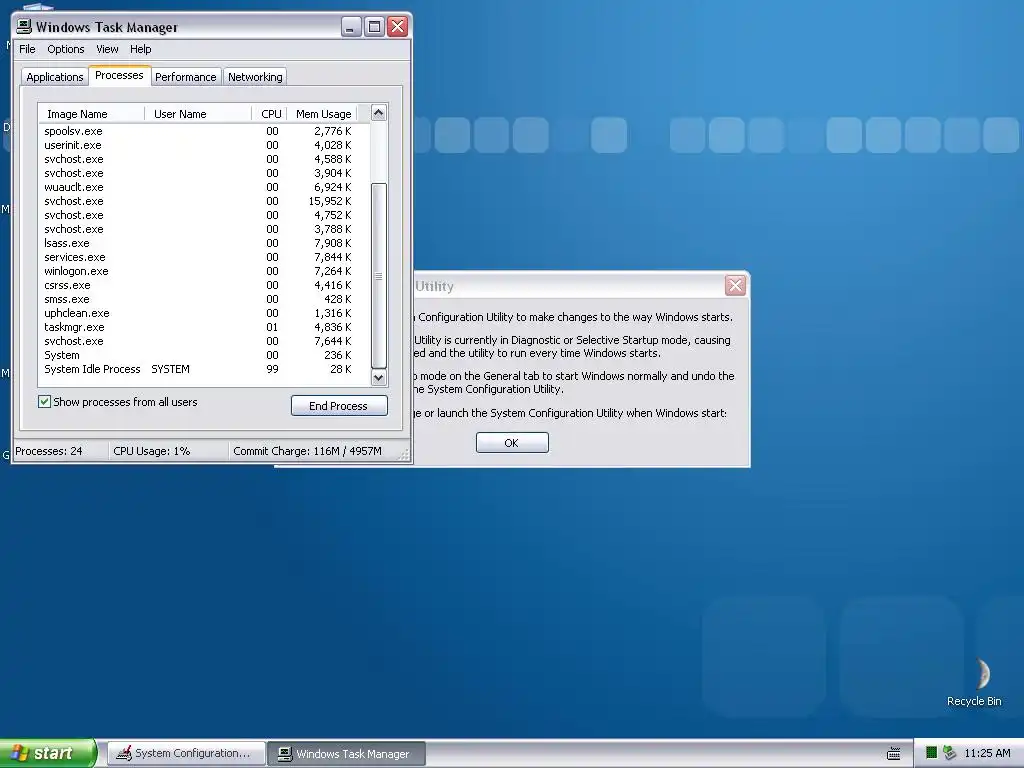Screen dimensions: 1024x768
Task: Click Windows Task Manager taskbar button
Action: [x=346, y=754]
